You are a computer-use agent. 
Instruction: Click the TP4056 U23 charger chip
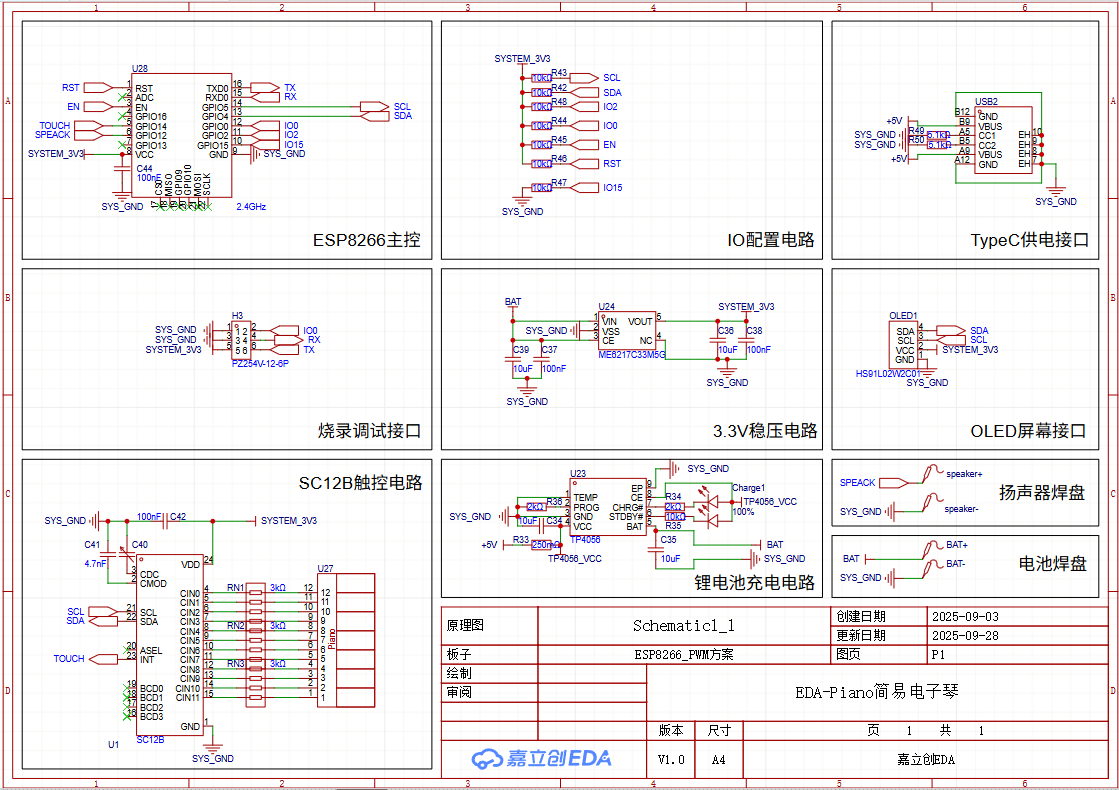pos(608,507)
